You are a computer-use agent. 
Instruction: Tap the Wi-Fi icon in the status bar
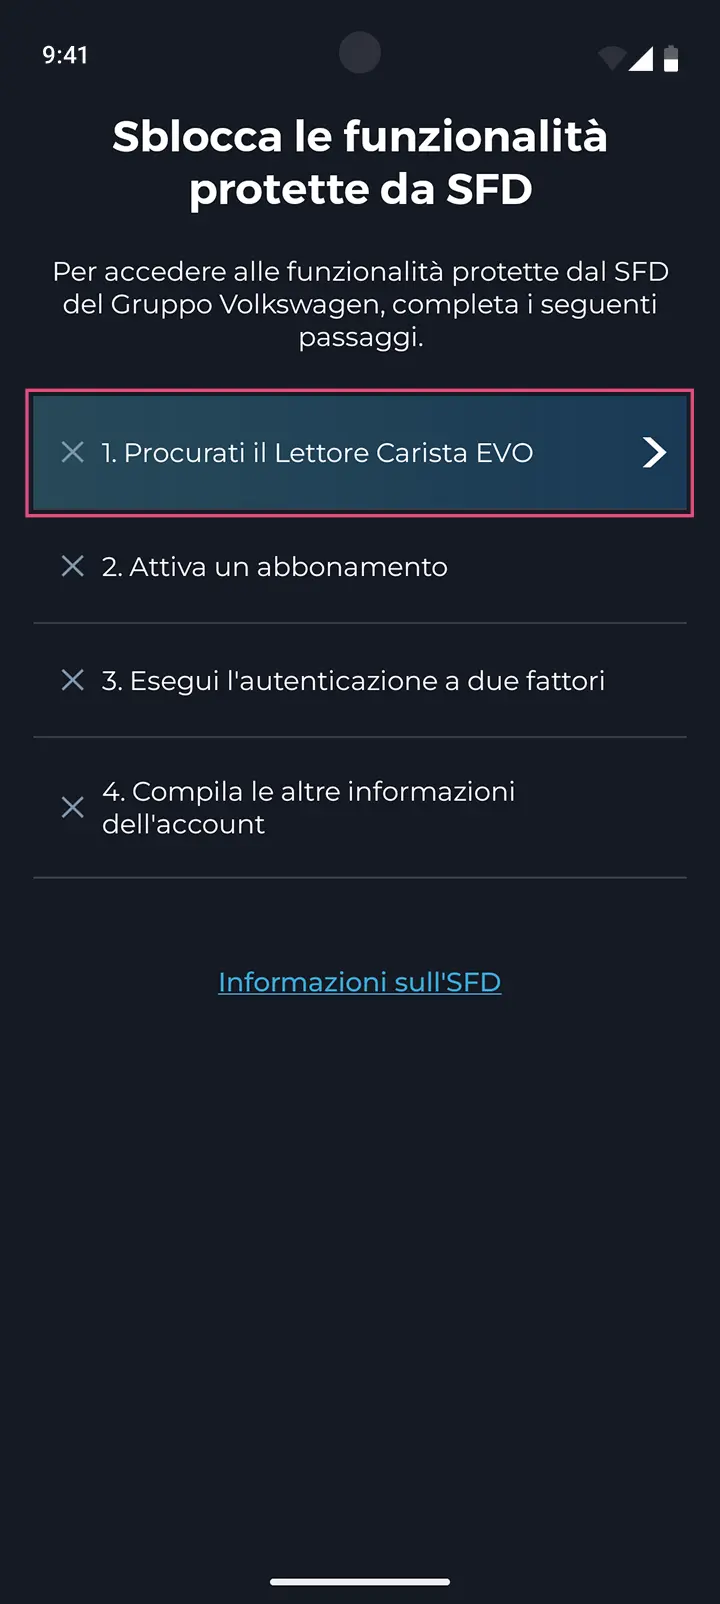[610, 57]
